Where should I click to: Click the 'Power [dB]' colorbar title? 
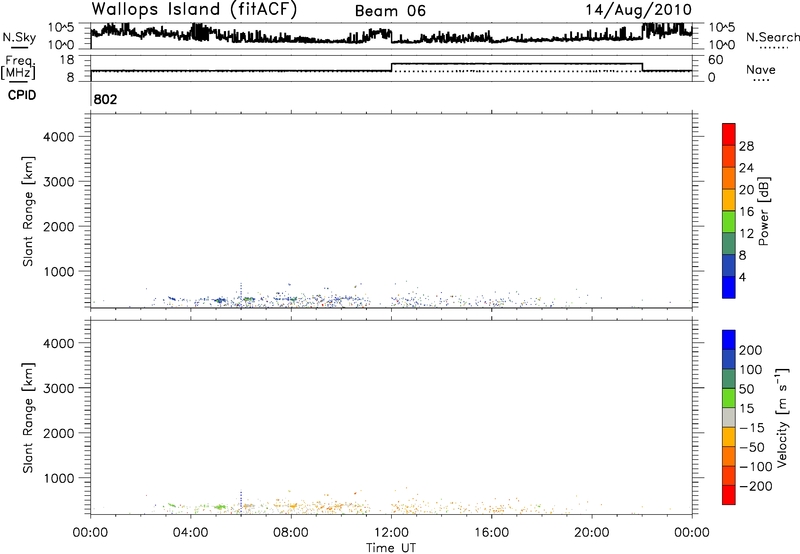pos(764,211)
